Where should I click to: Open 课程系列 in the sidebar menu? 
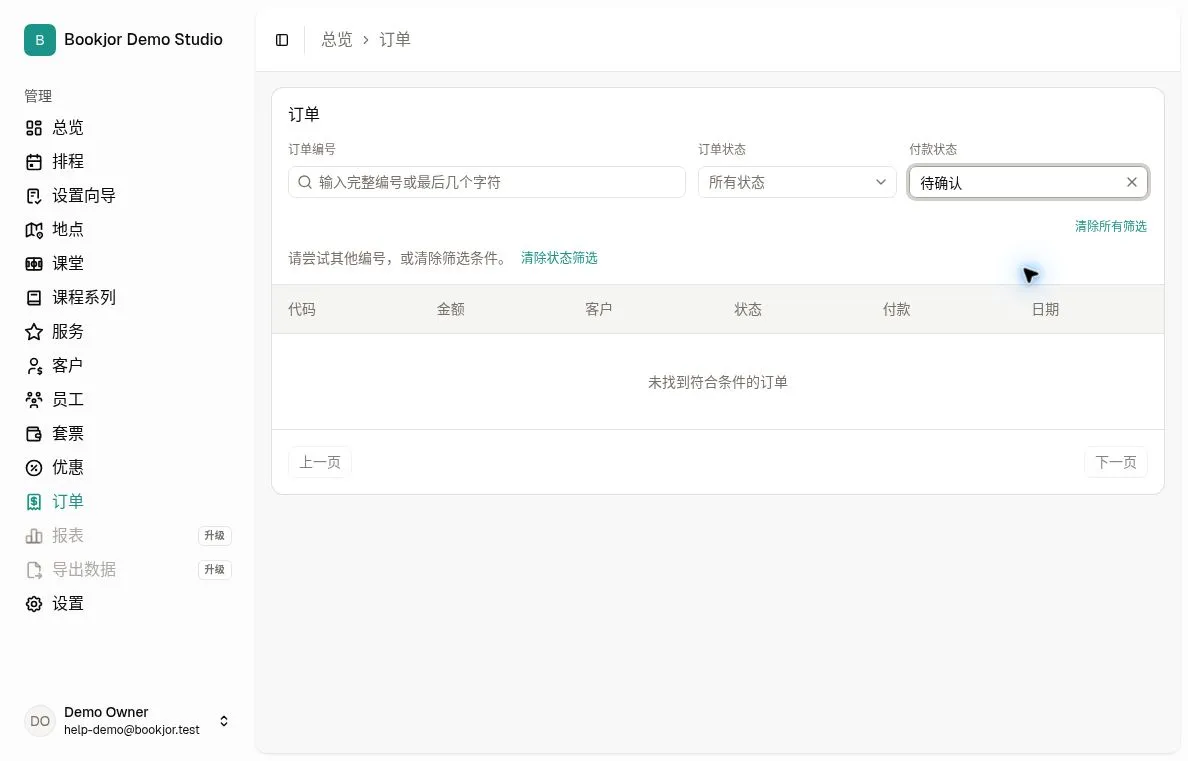coord(83,298)
